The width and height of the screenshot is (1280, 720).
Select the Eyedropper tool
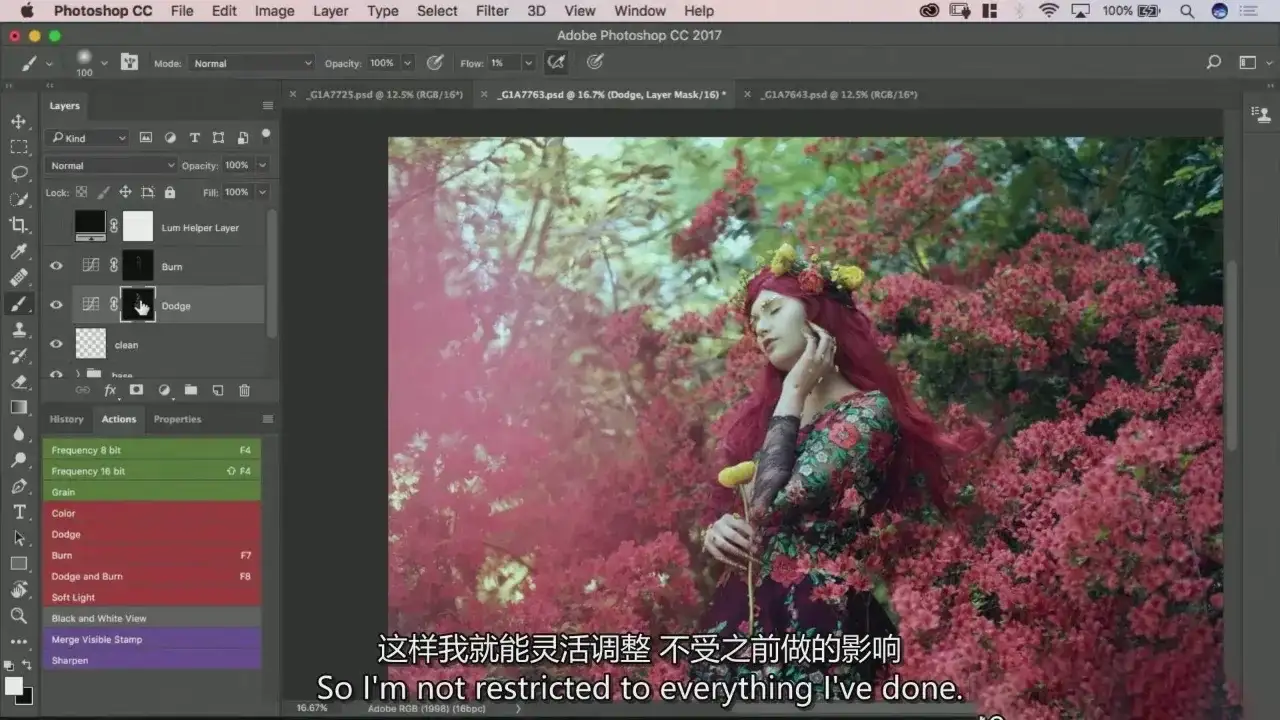point(19,251)
